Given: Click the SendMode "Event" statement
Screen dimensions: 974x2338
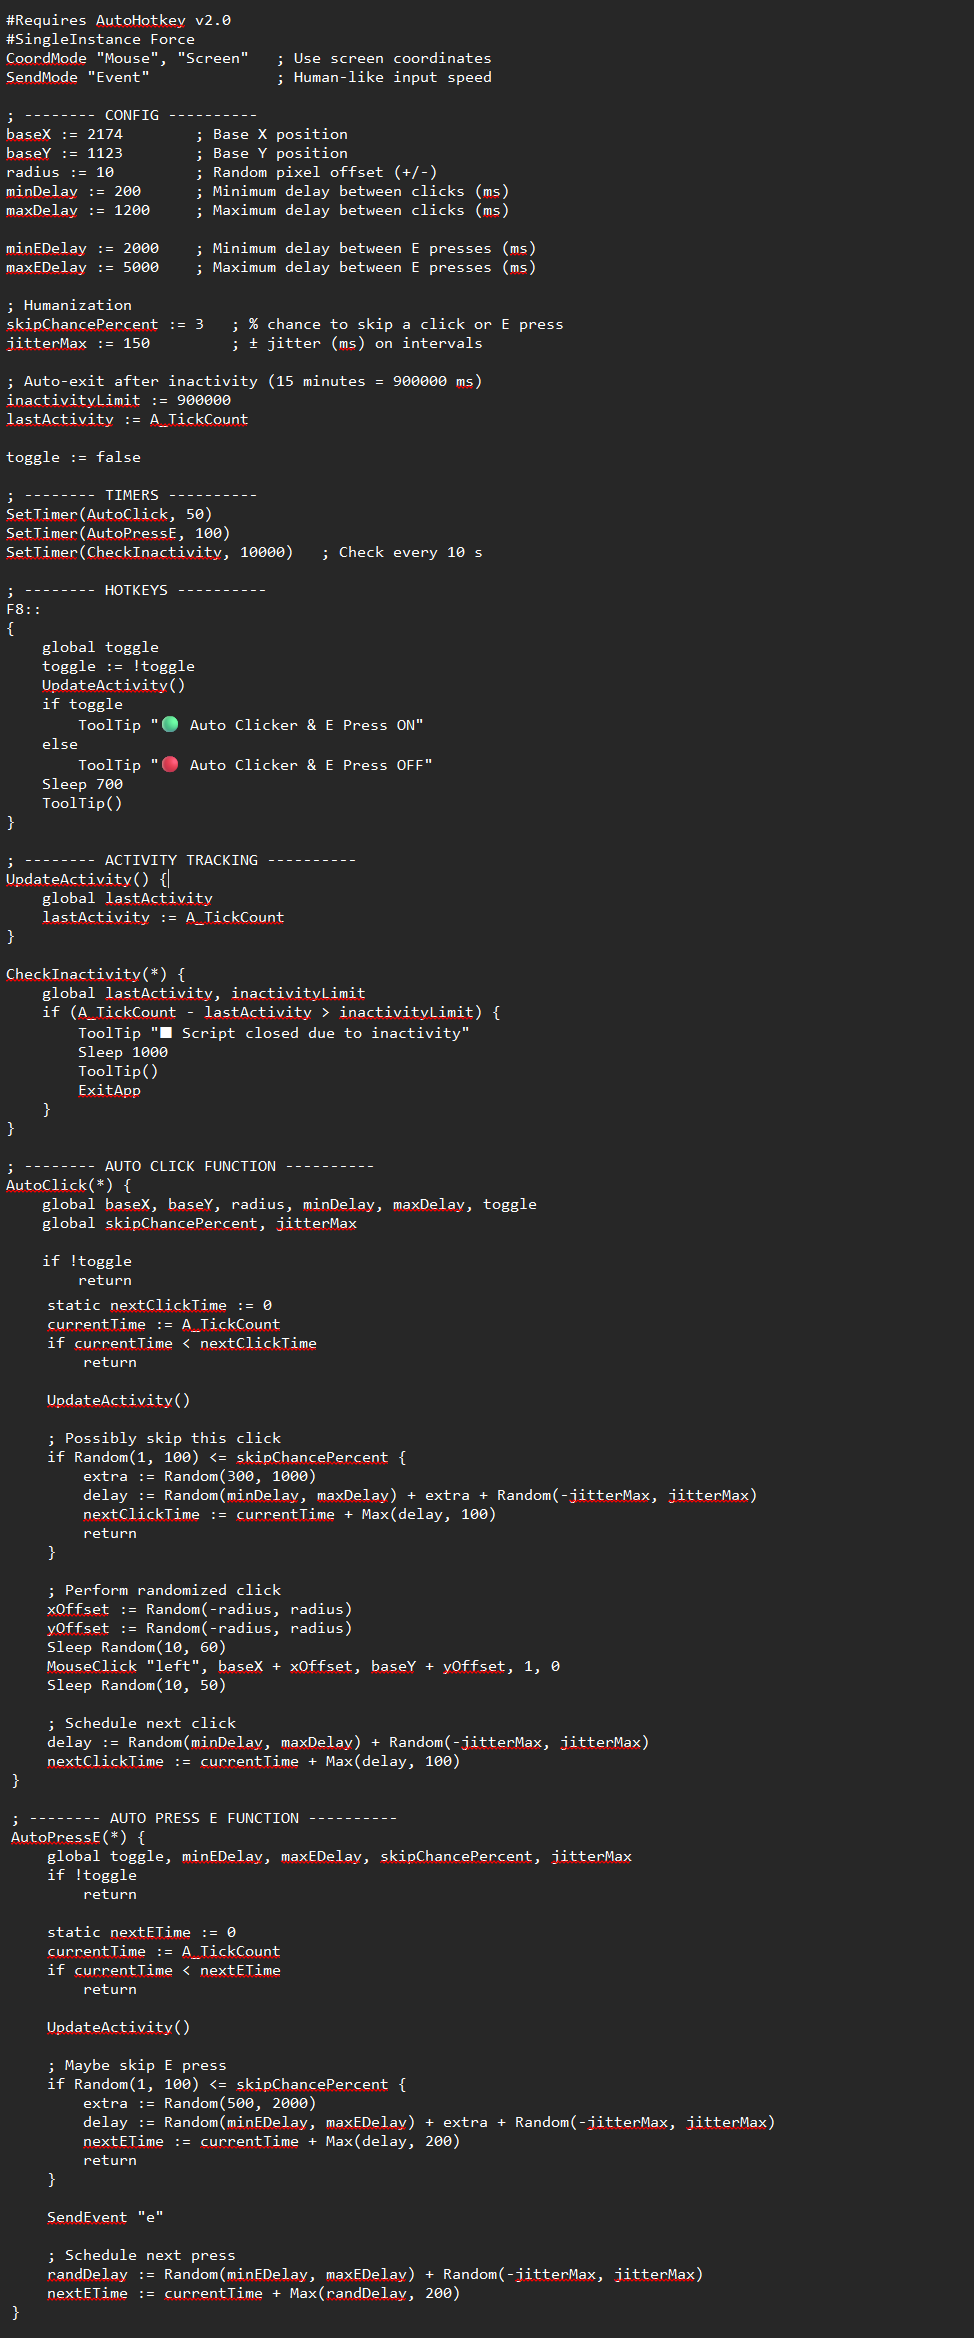Looking at the screenshot, I should coord(78,77).
